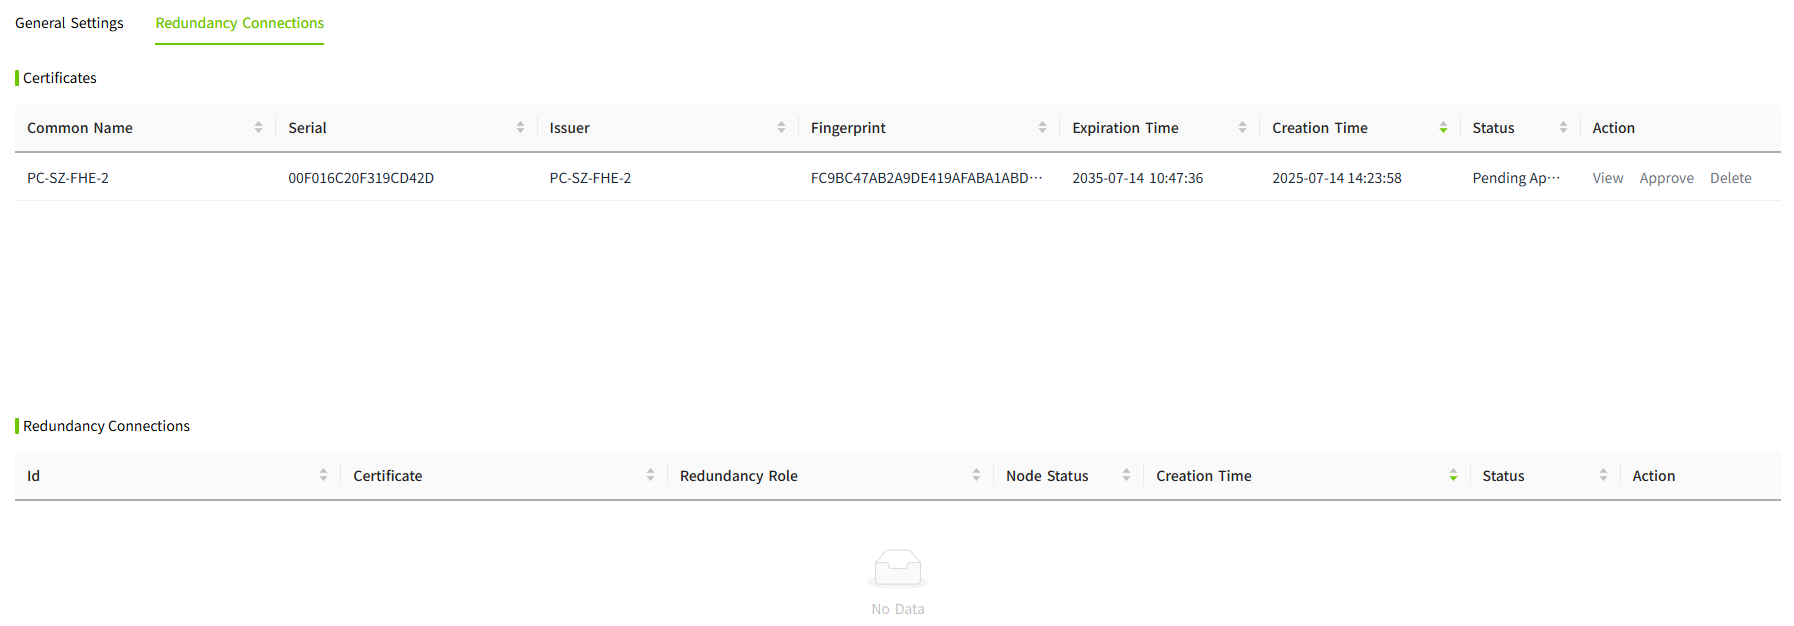The image size is (1794, 626).
Task: Delete the PC-SZ-FHE-2 certificate
Action: 1730,178
